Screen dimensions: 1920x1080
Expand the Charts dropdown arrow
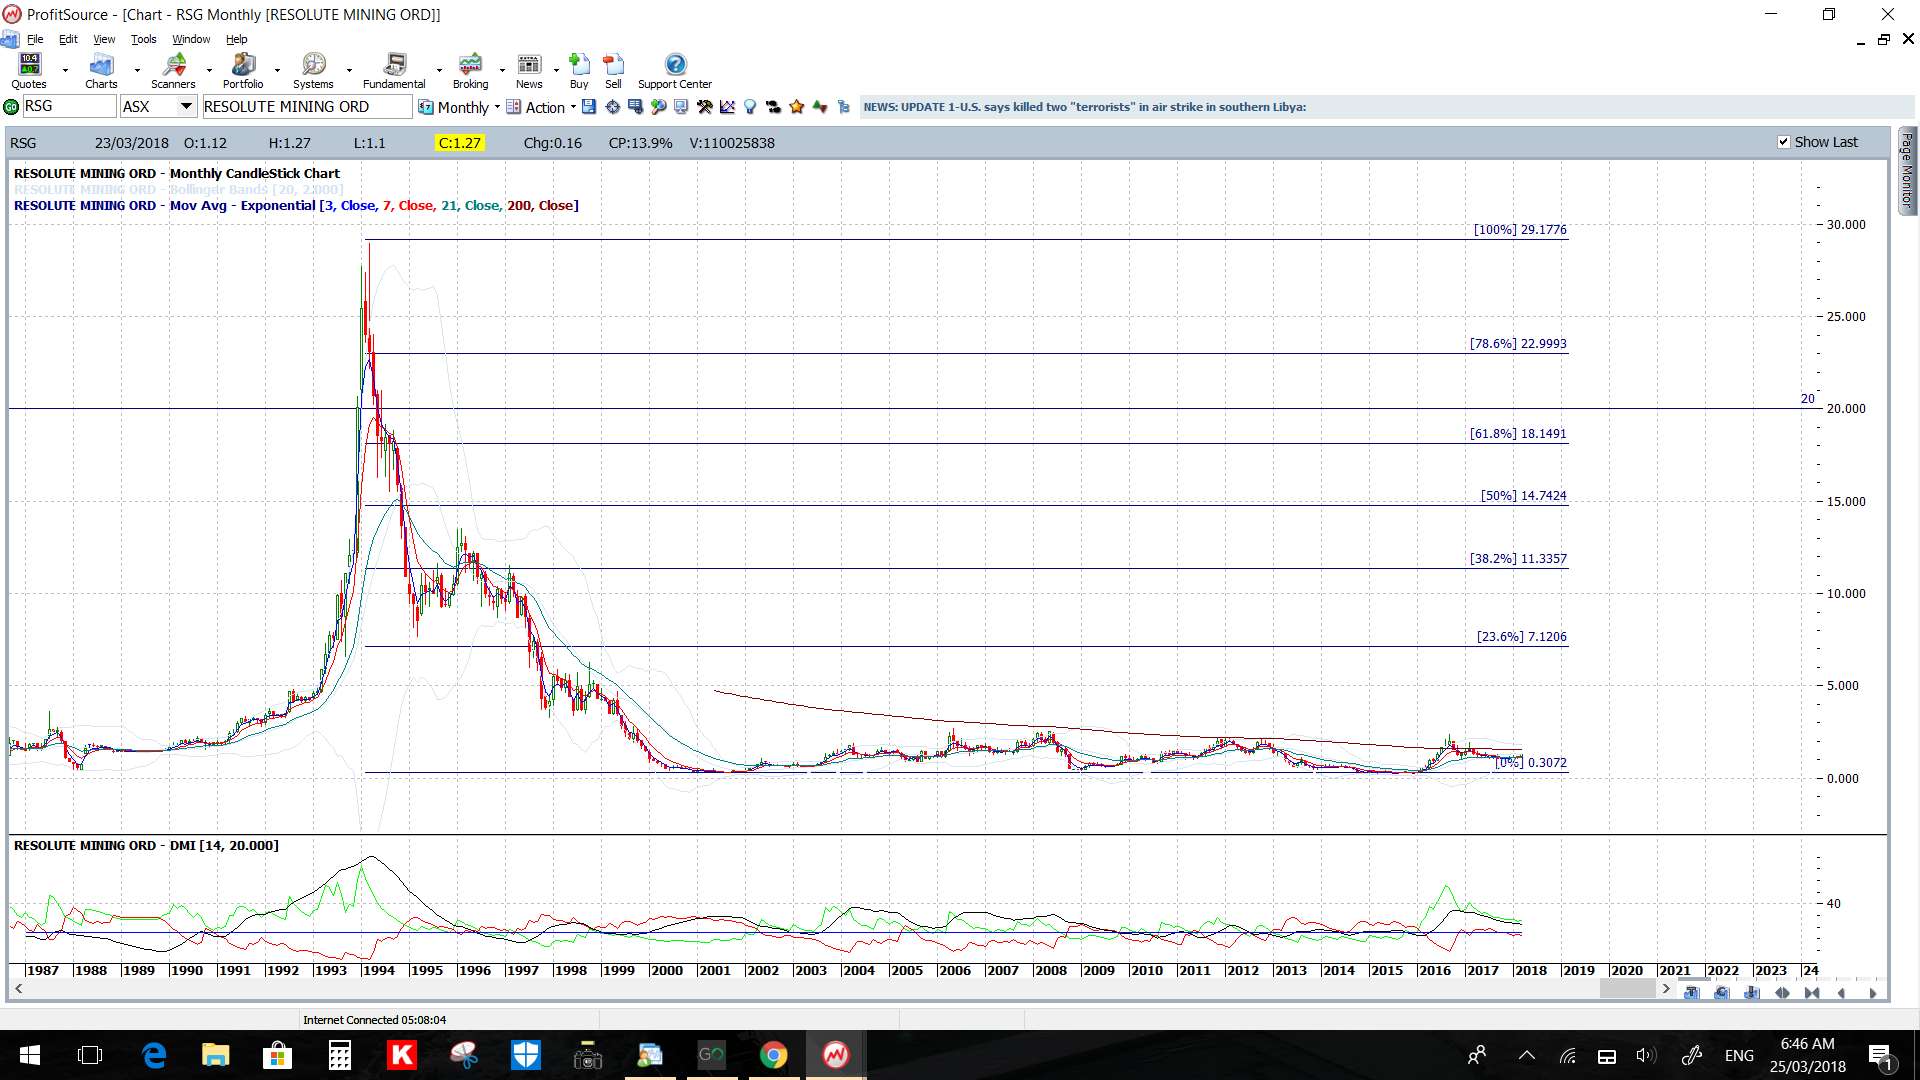[137, 71]
